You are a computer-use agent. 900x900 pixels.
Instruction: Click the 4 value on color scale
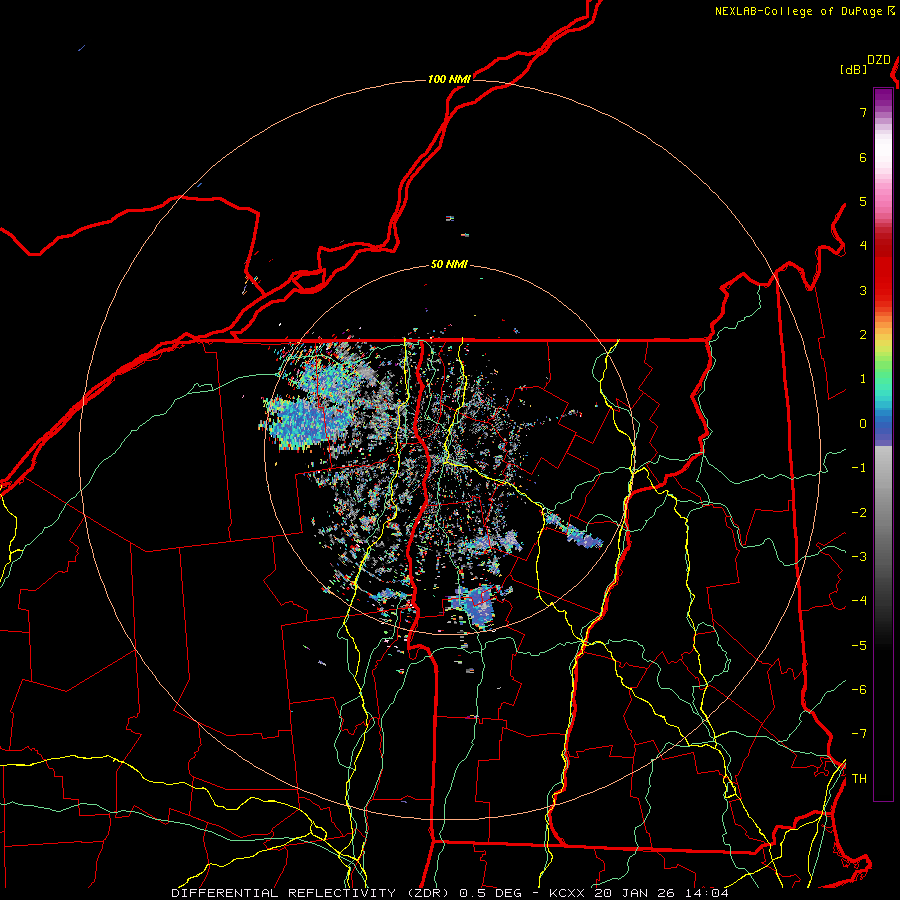[863, 246]
